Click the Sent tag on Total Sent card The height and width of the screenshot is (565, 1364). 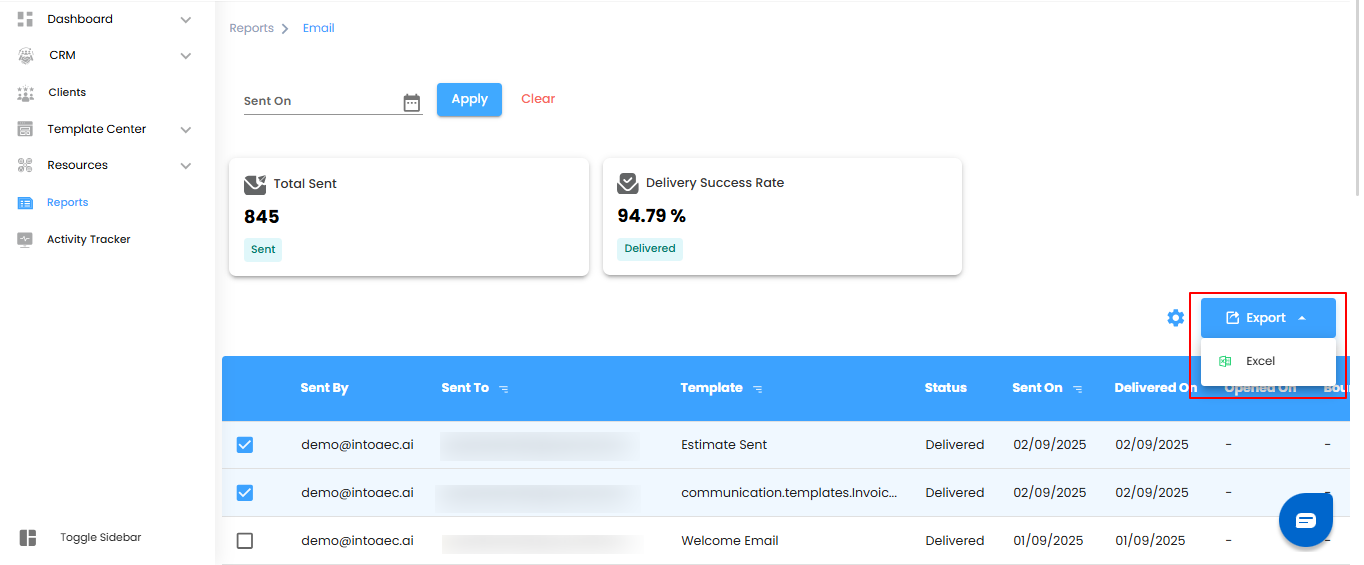pos(263,249)
